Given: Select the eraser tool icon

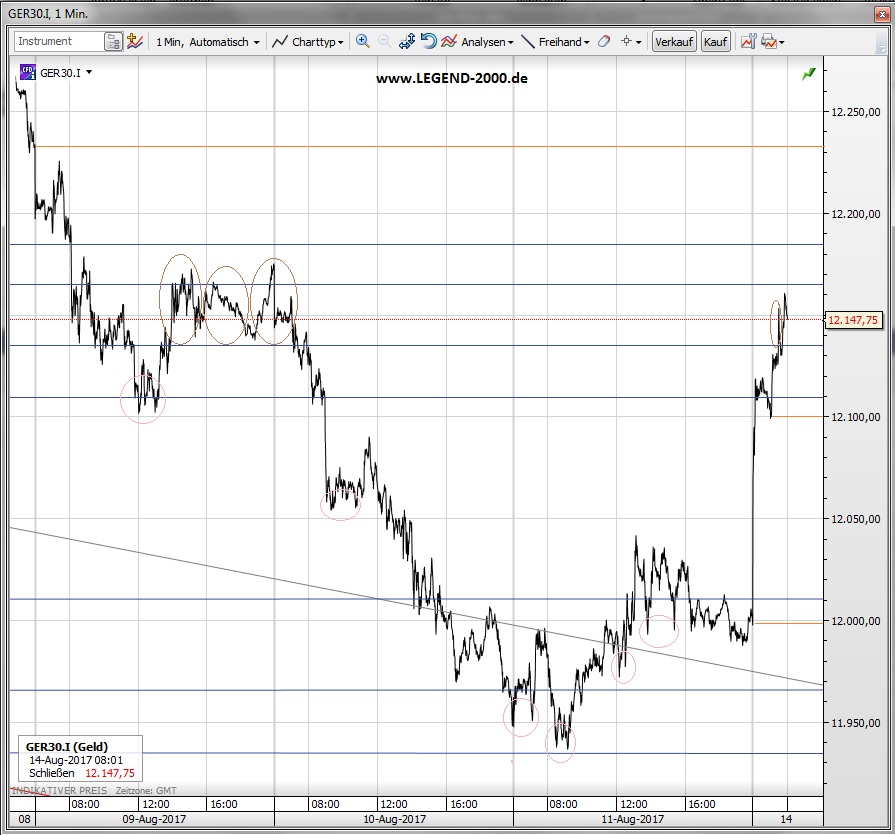Looking at the screenshot, I should pos(604,41).
